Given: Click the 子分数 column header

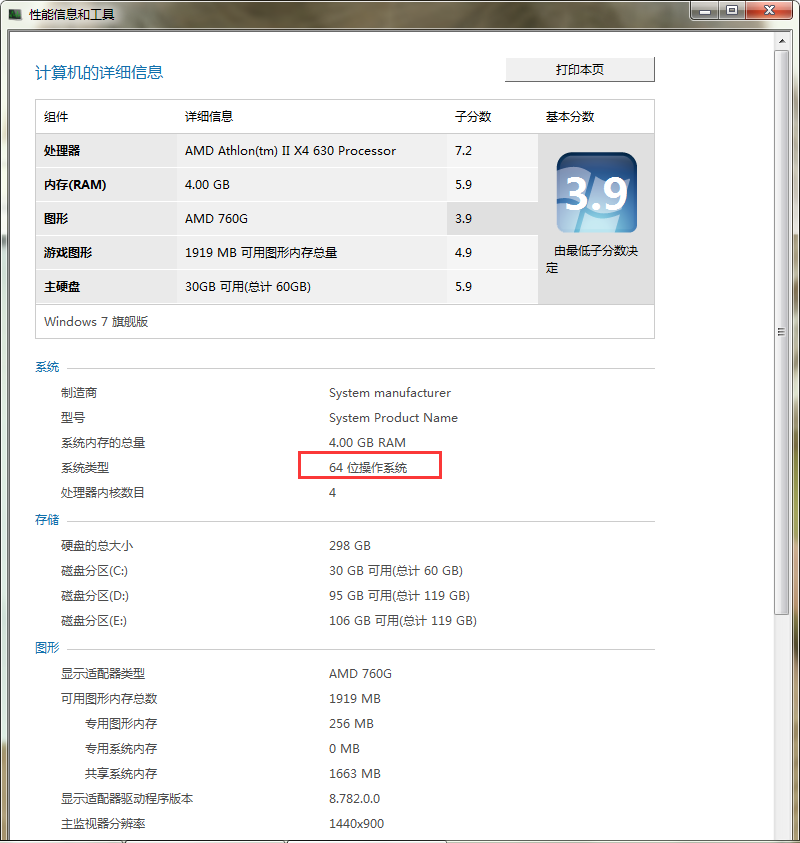Looking at the screenshot, I should [x=473, y=117].
